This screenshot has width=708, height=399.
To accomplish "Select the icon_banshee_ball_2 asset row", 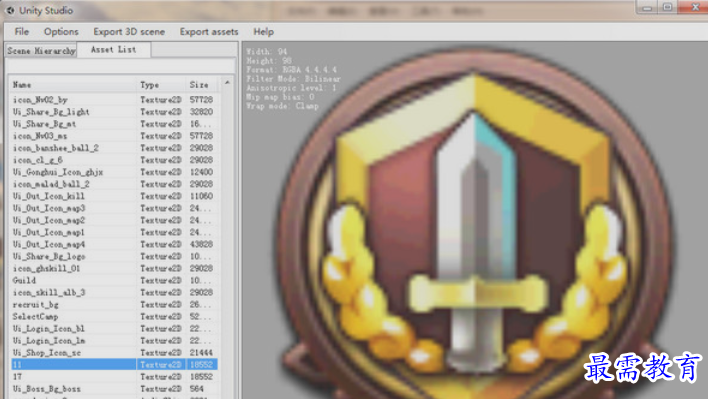I will pyautogui.click(x=114, y=148).
